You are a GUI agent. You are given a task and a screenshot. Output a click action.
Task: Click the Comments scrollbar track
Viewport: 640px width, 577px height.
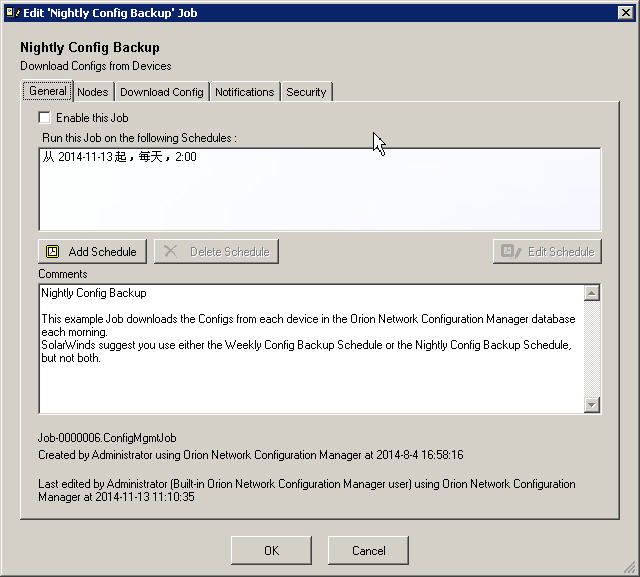coord(591,349)
